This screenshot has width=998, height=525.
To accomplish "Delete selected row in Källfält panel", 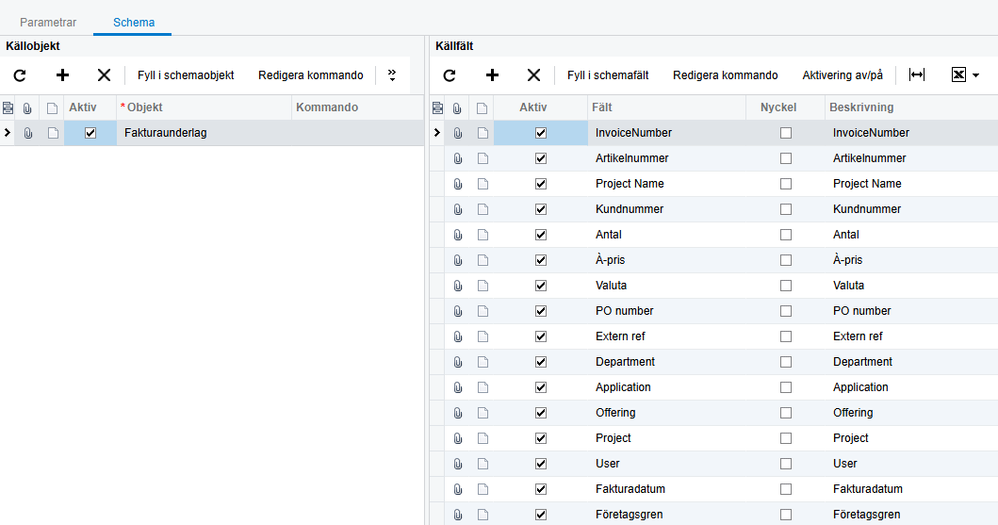I will point(534,75).
